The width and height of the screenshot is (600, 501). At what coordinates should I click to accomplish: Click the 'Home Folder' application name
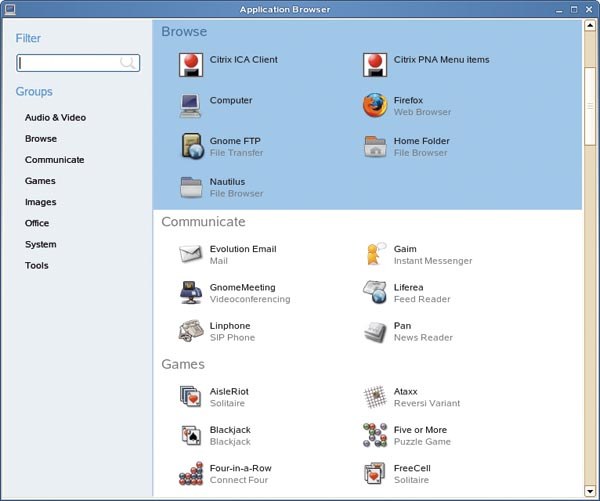[x=422, y=141]
